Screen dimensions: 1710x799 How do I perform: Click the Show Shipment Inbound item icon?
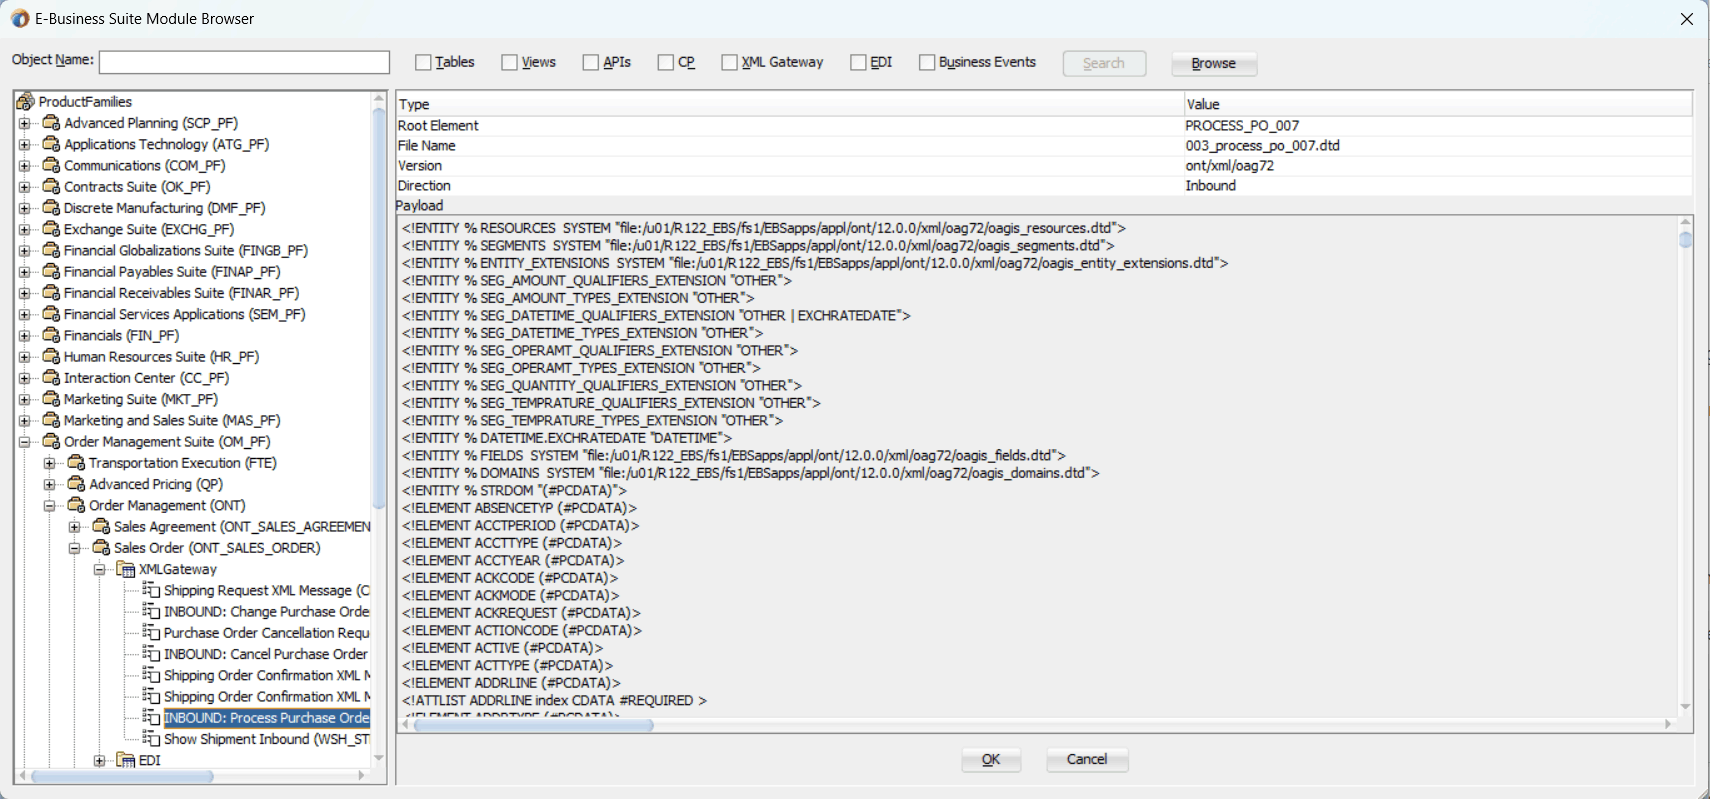(151, 738)
